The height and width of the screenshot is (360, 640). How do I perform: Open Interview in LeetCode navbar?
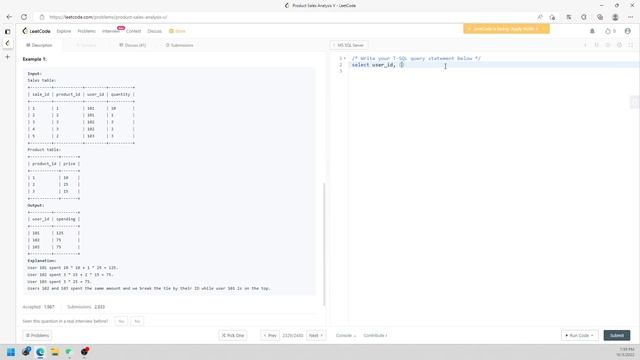point(111,31)
